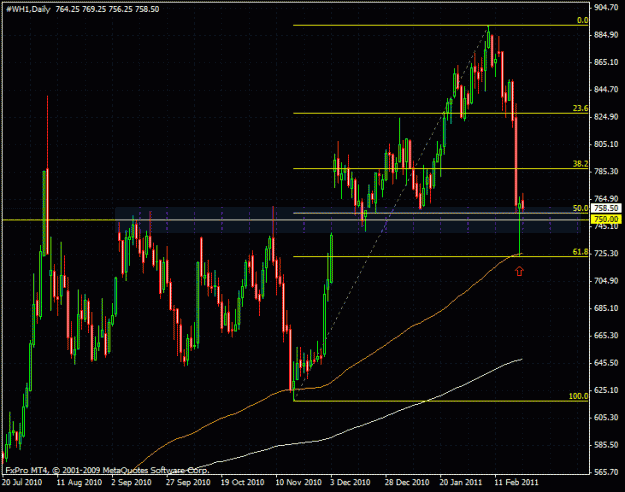Click the 2 Sep 2010 date label
This screenshot has height=492, width=625.
coord(131,482)
